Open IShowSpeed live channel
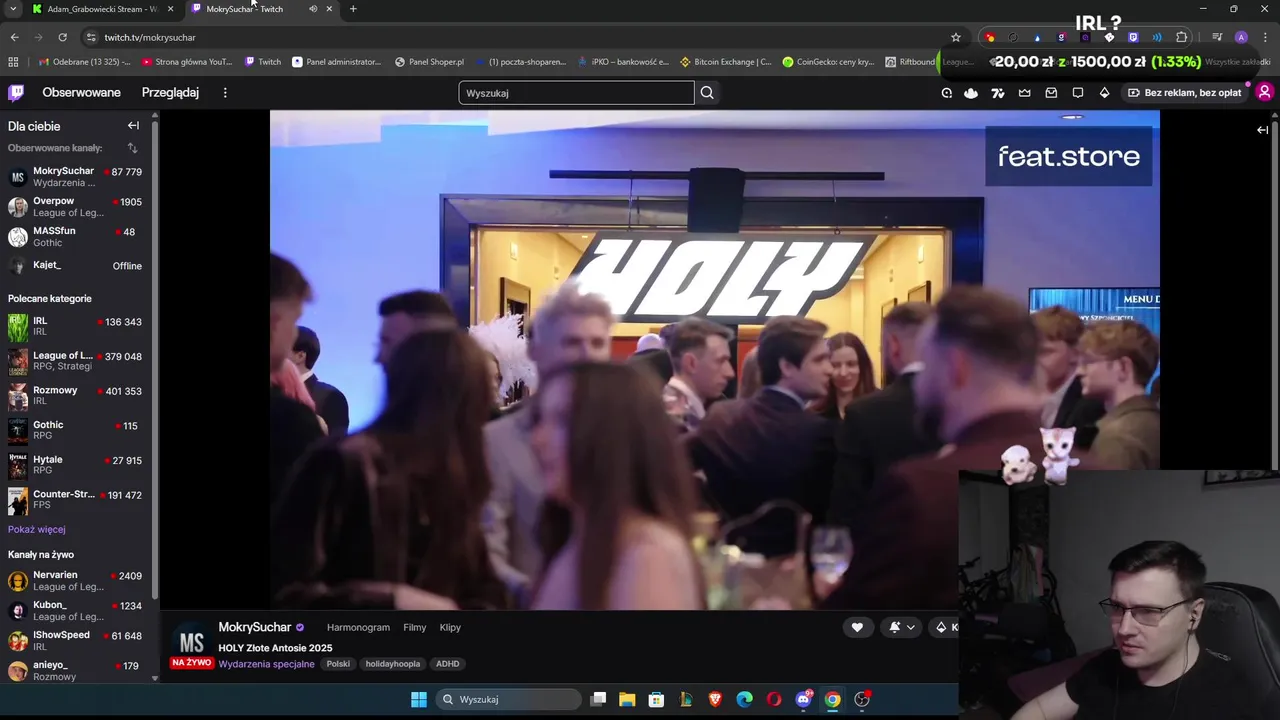 (75, 640)
